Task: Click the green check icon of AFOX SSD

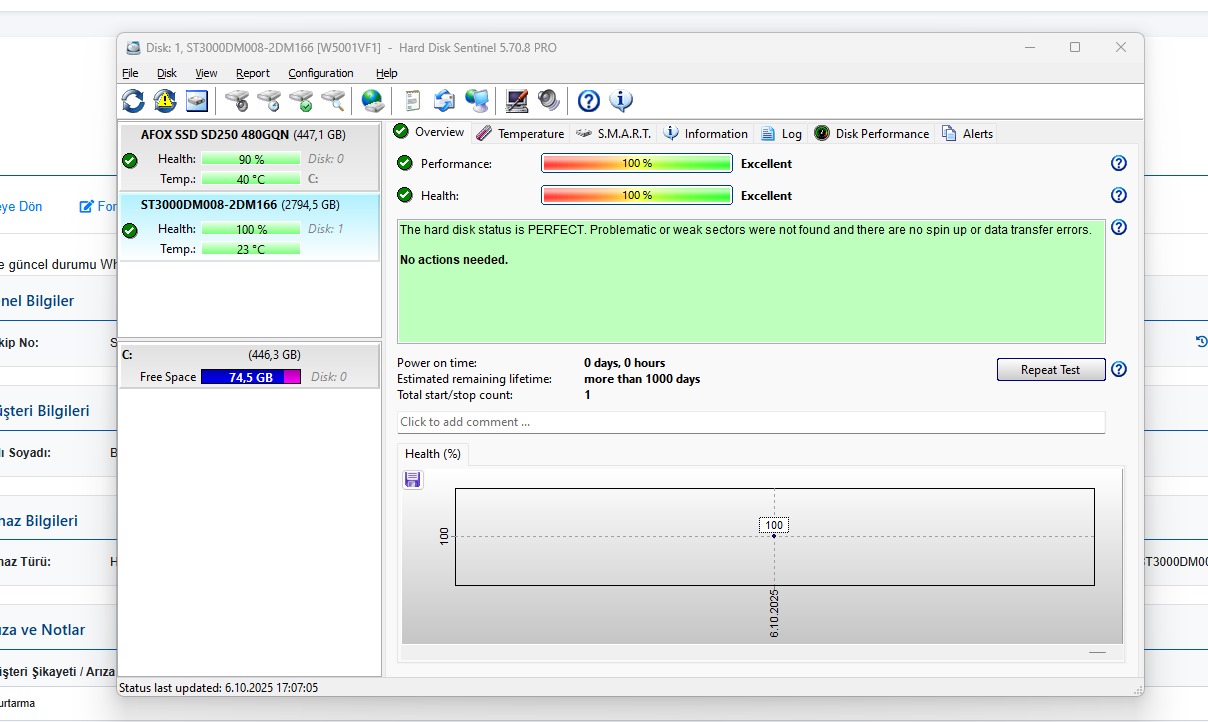Action: tap(130, 160)
